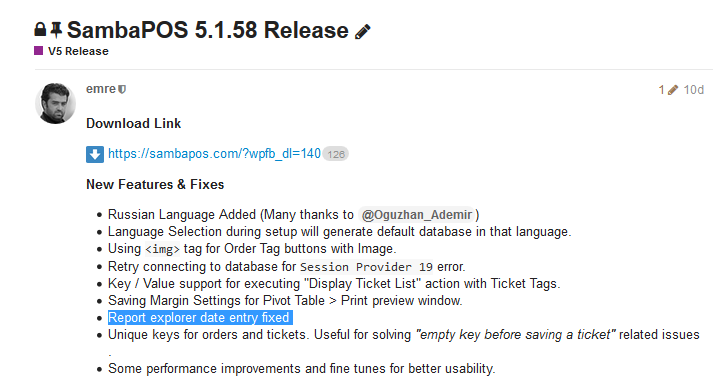
Task: Open the sambapos.com download link
Action: (214, 154)
